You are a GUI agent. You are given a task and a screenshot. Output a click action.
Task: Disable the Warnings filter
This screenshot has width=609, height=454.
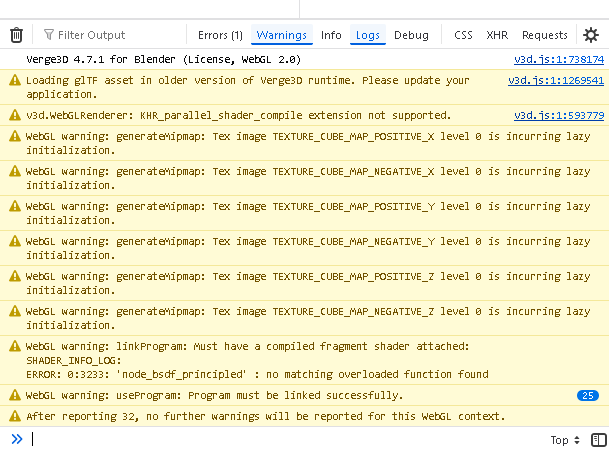coord(281,35)
